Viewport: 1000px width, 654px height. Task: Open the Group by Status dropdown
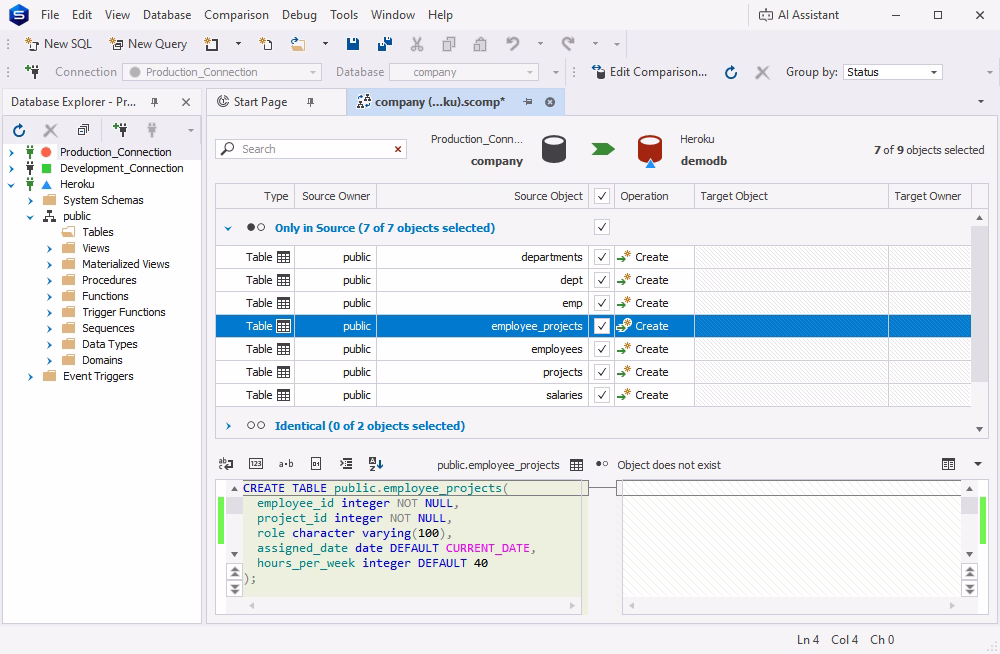892,72
